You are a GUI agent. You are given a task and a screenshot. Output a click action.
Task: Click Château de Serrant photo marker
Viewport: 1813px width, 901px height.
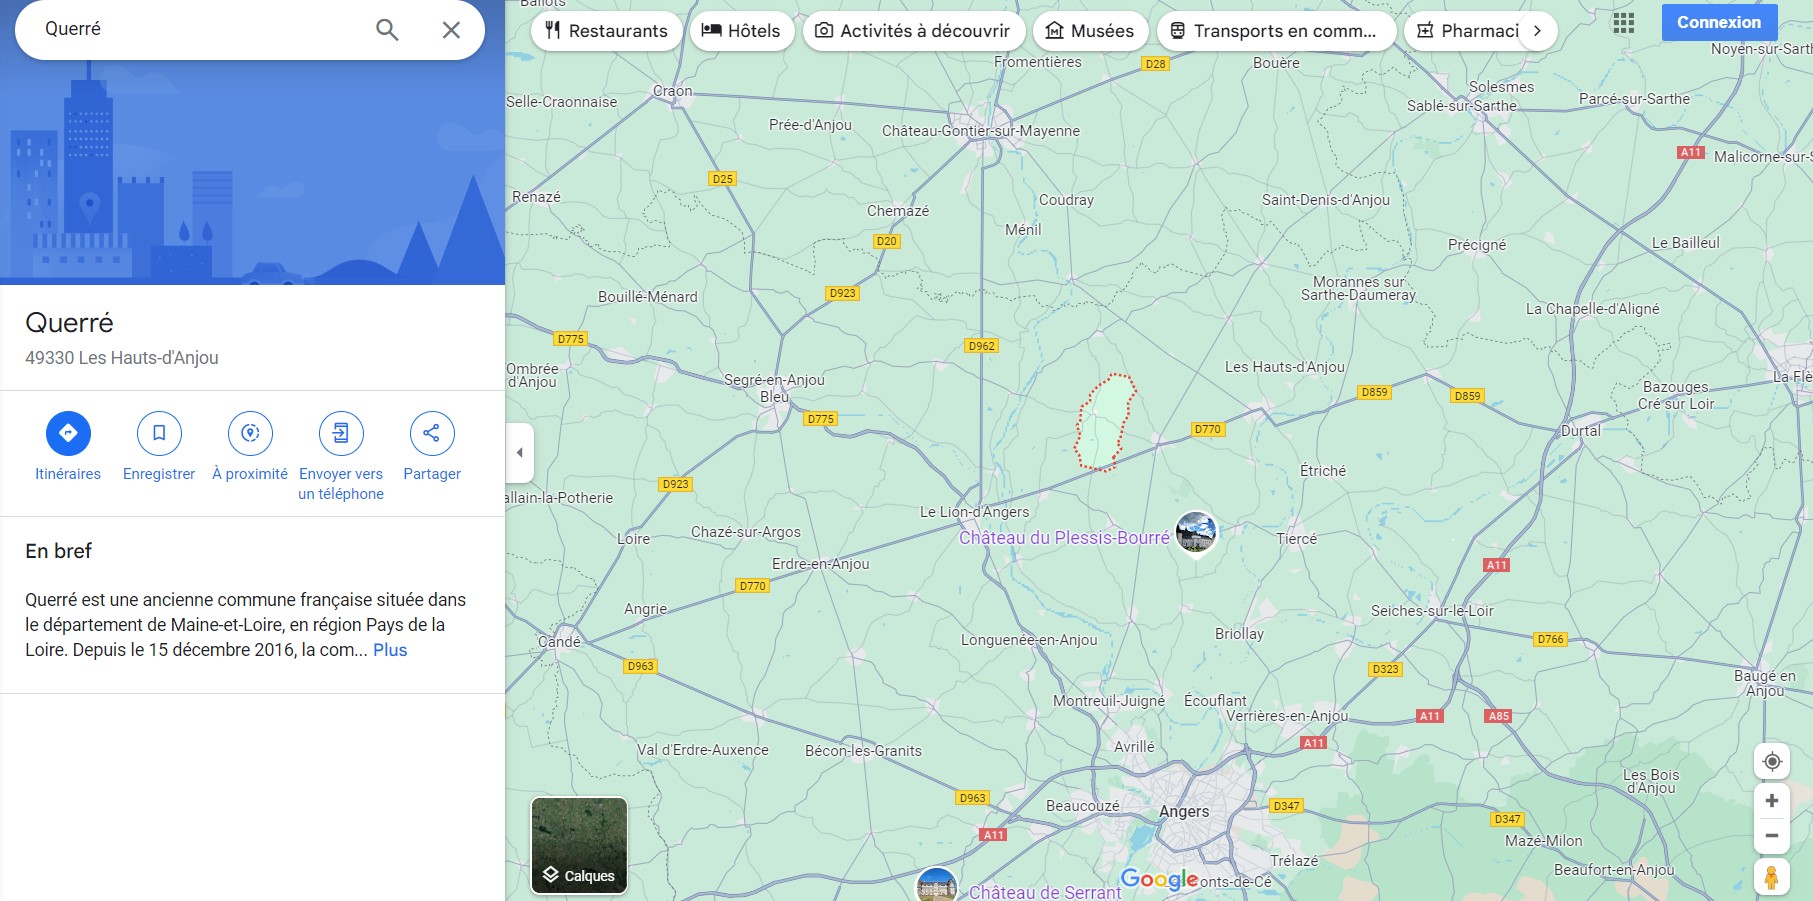click(937, 886)
